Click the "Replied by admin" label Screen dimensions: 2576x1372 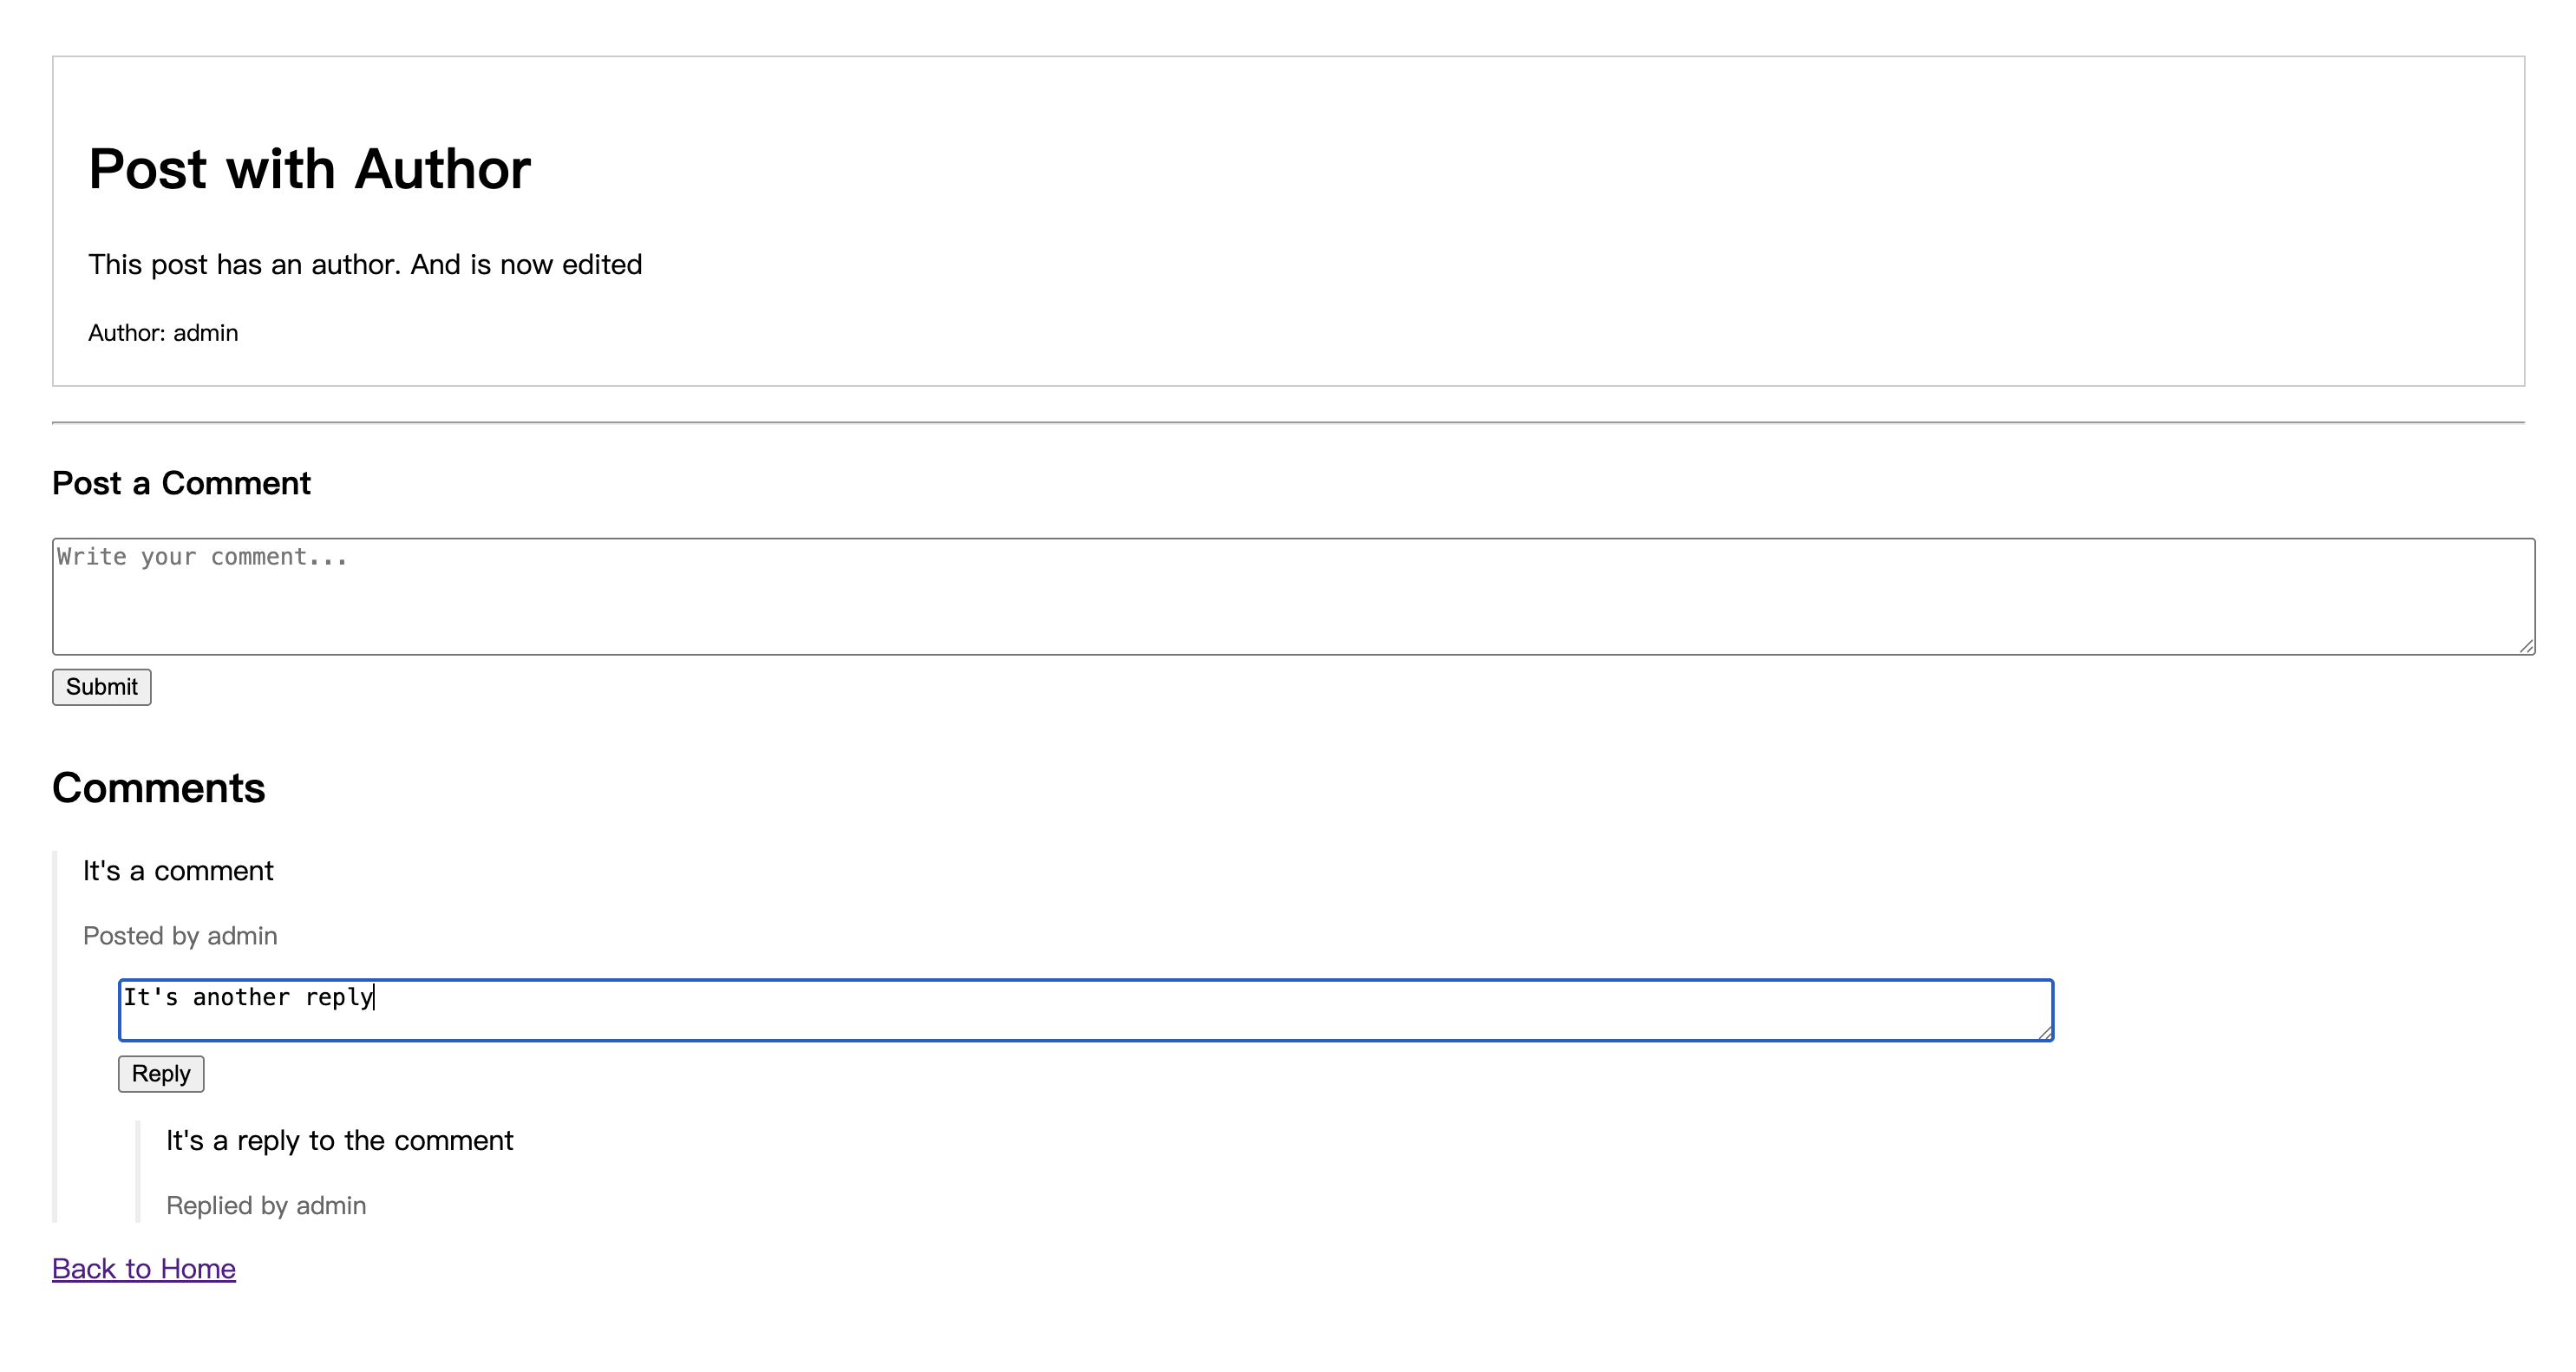coord(266,1206)
